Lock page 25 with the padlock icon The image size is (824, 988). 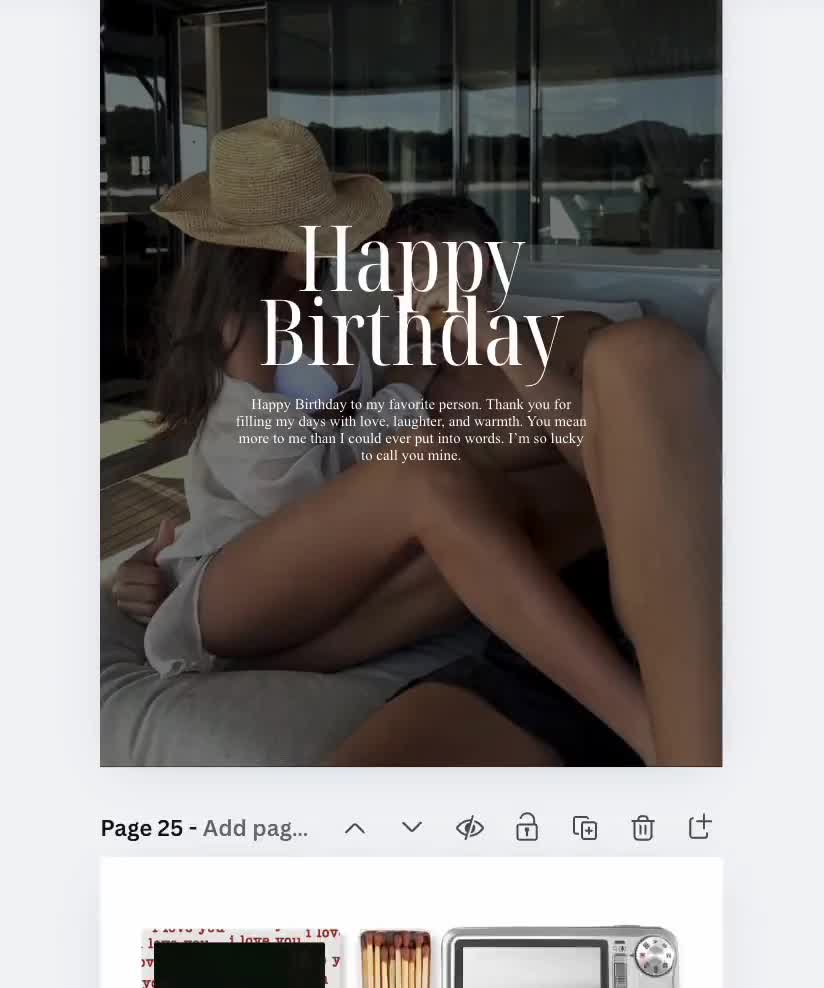[x=527, y=827]
